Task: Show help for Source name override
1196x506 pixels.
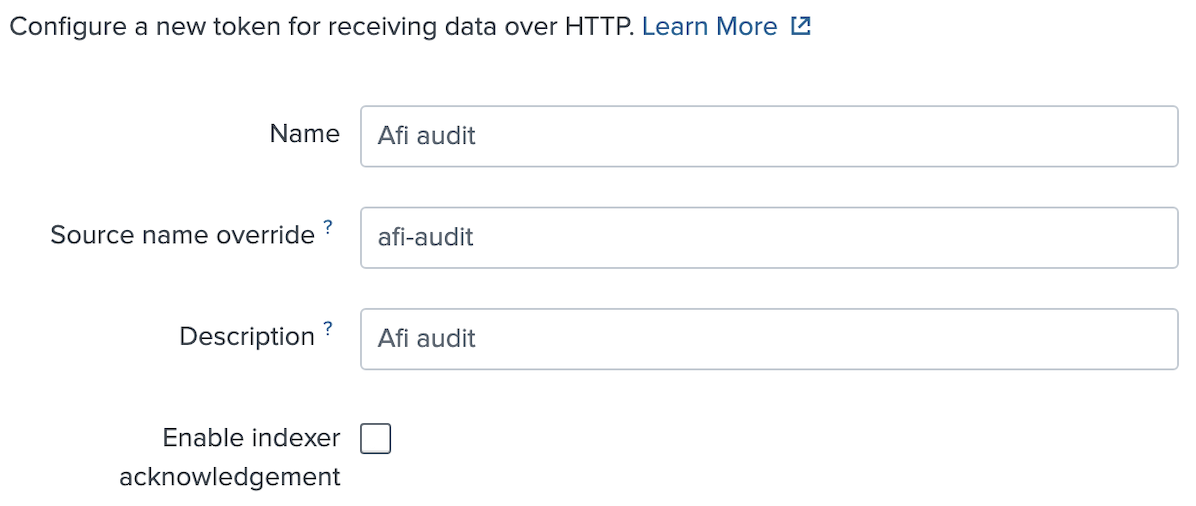Action: tap(327, 227)
